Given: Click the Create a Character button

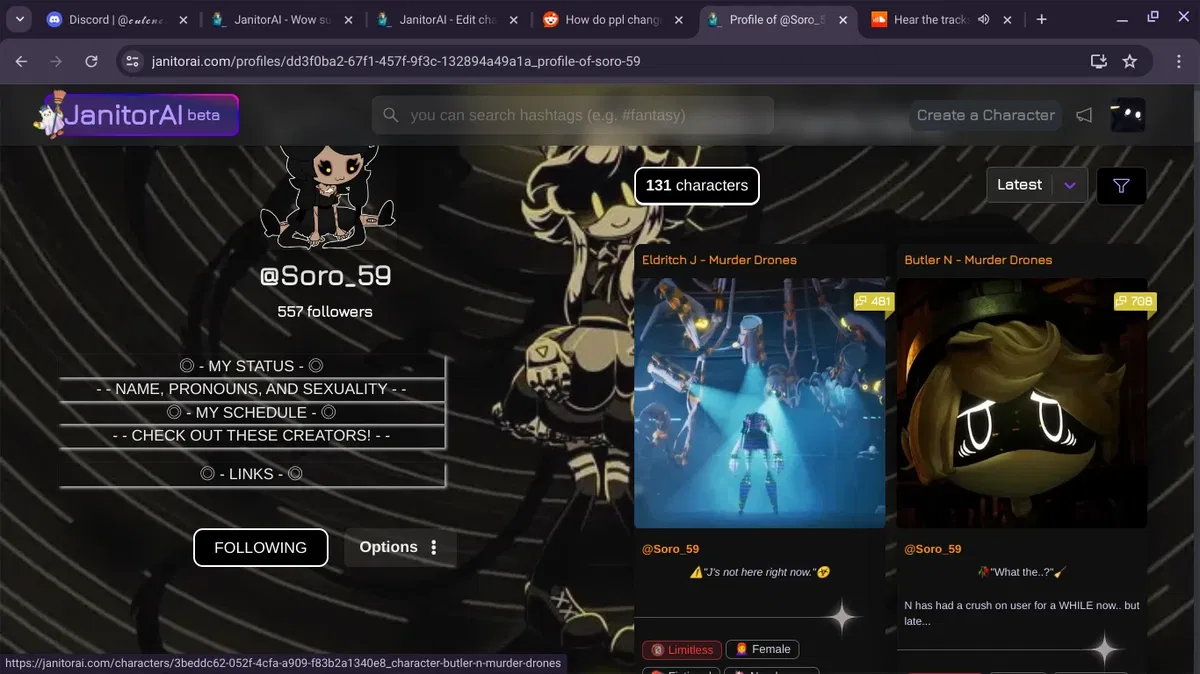Looking at the screenshot, I should click(x=986, y=115).
